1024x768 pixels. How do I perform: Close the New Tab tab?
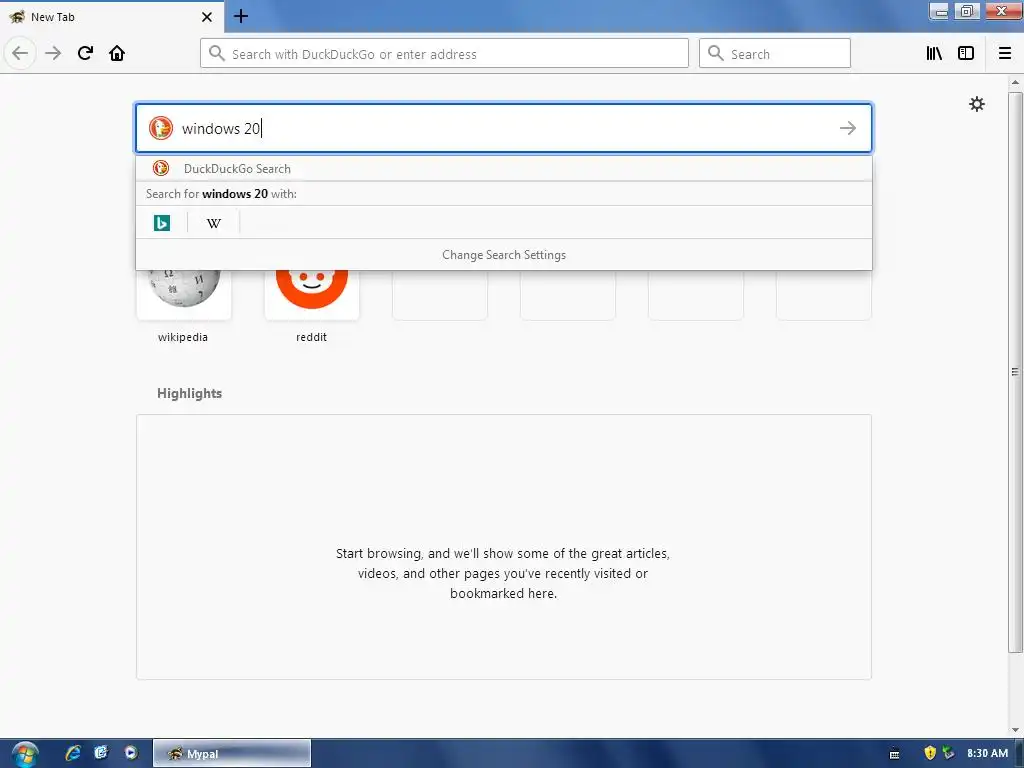click(x=207, y=17)
